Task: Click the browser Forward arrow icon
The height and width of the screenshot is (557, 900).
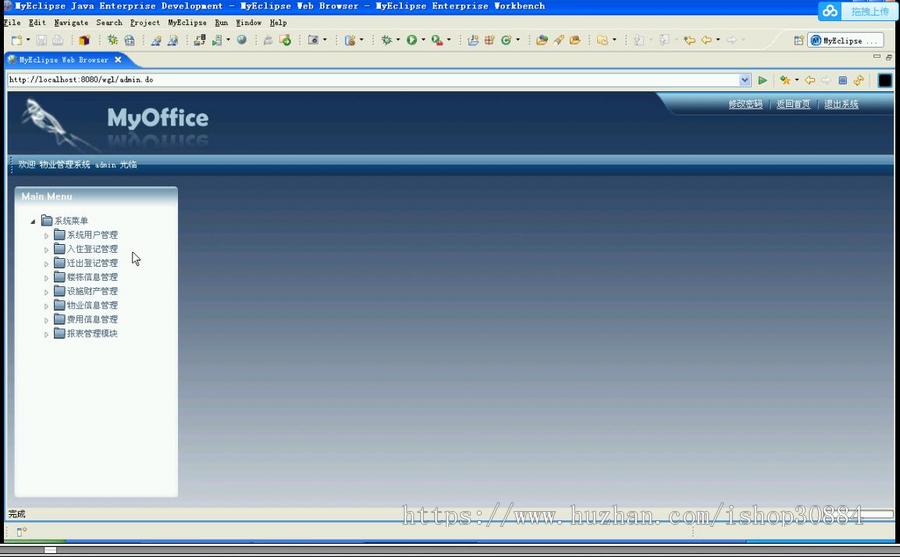Action: [825, 80]
